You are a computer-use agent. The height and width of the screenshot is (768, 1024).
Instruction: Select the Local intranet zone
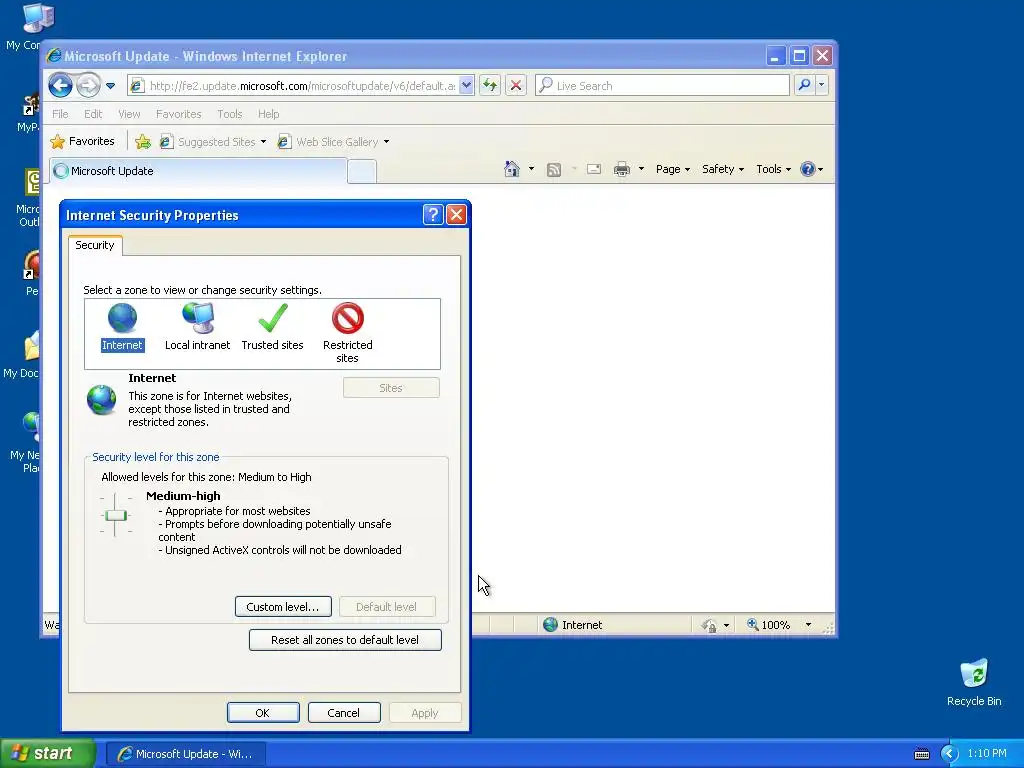[197, 327]
